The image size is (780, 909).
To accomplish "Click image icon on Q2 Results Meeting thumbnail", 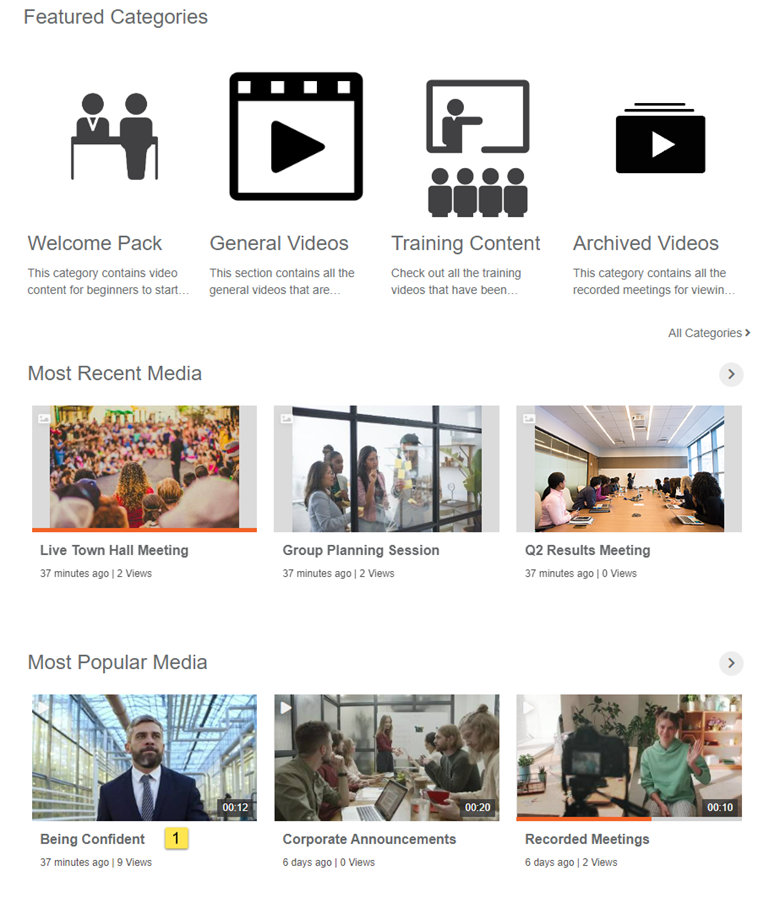I will 528,418.
